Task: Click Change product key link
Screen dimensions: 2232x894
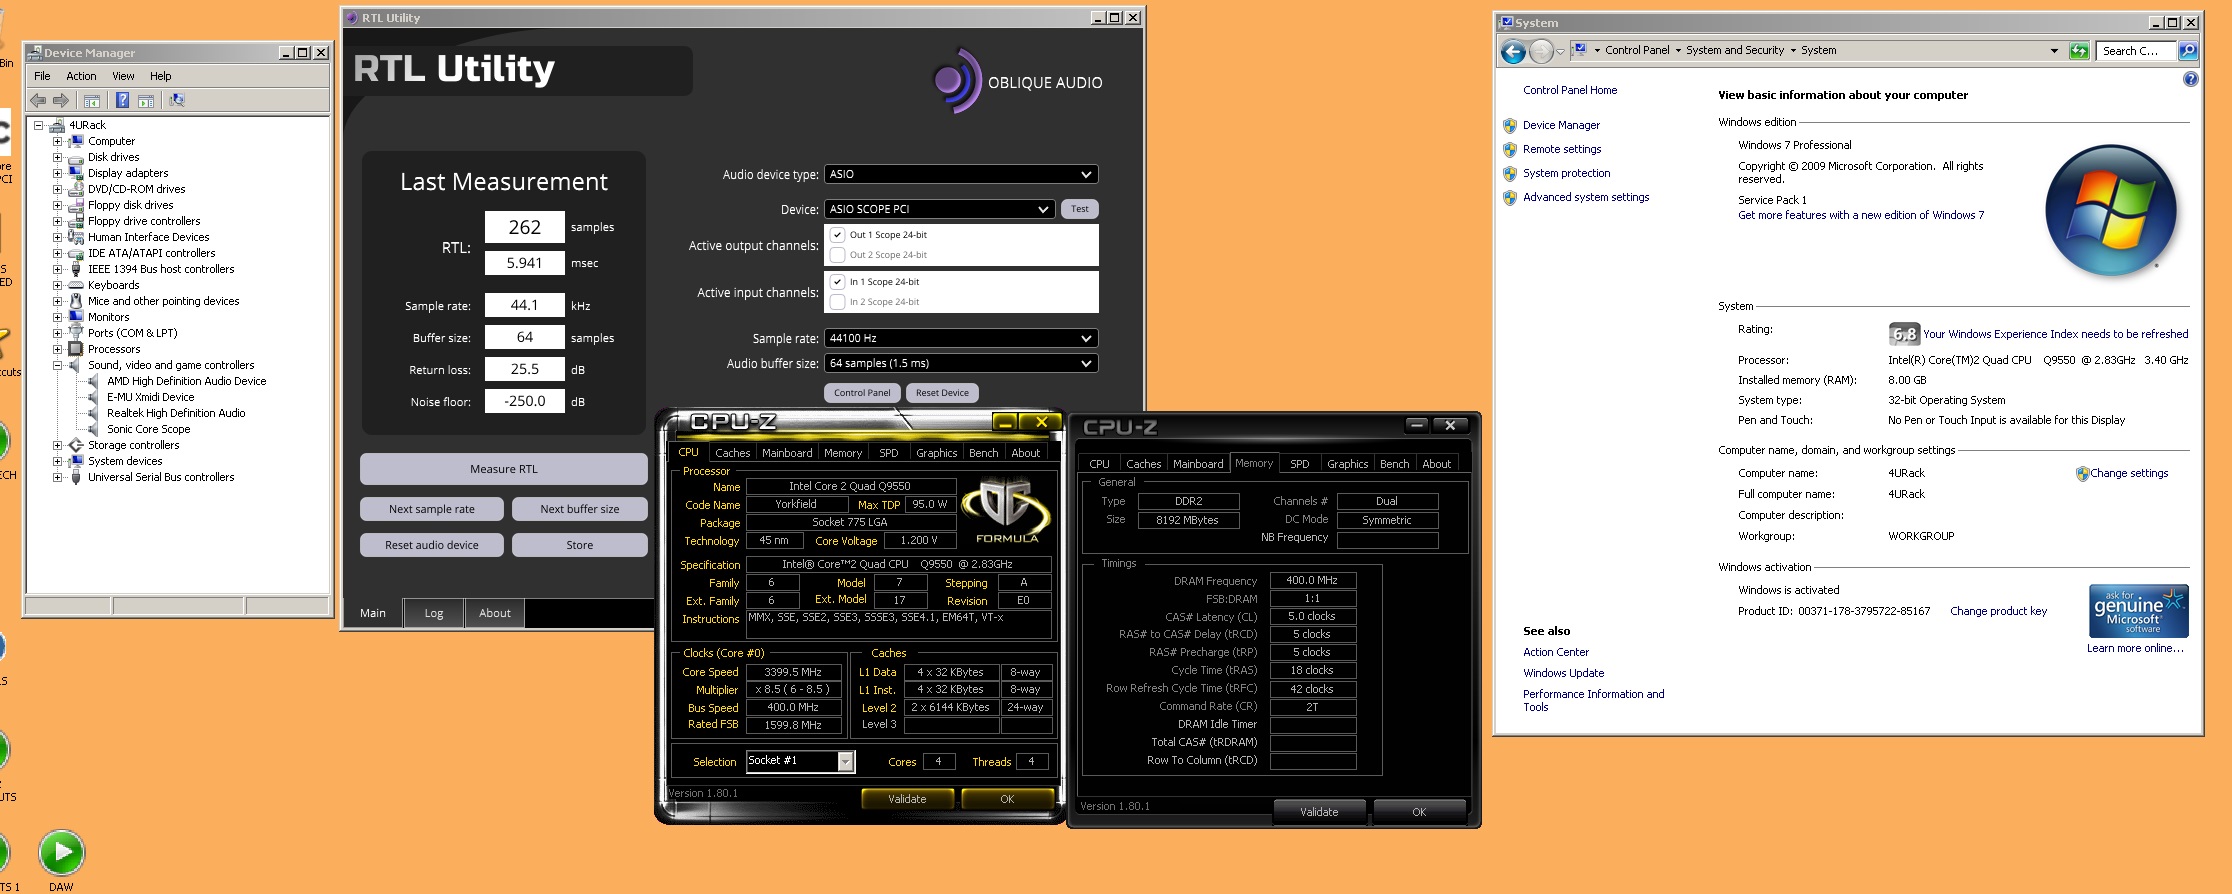Action: point(1998,611)
